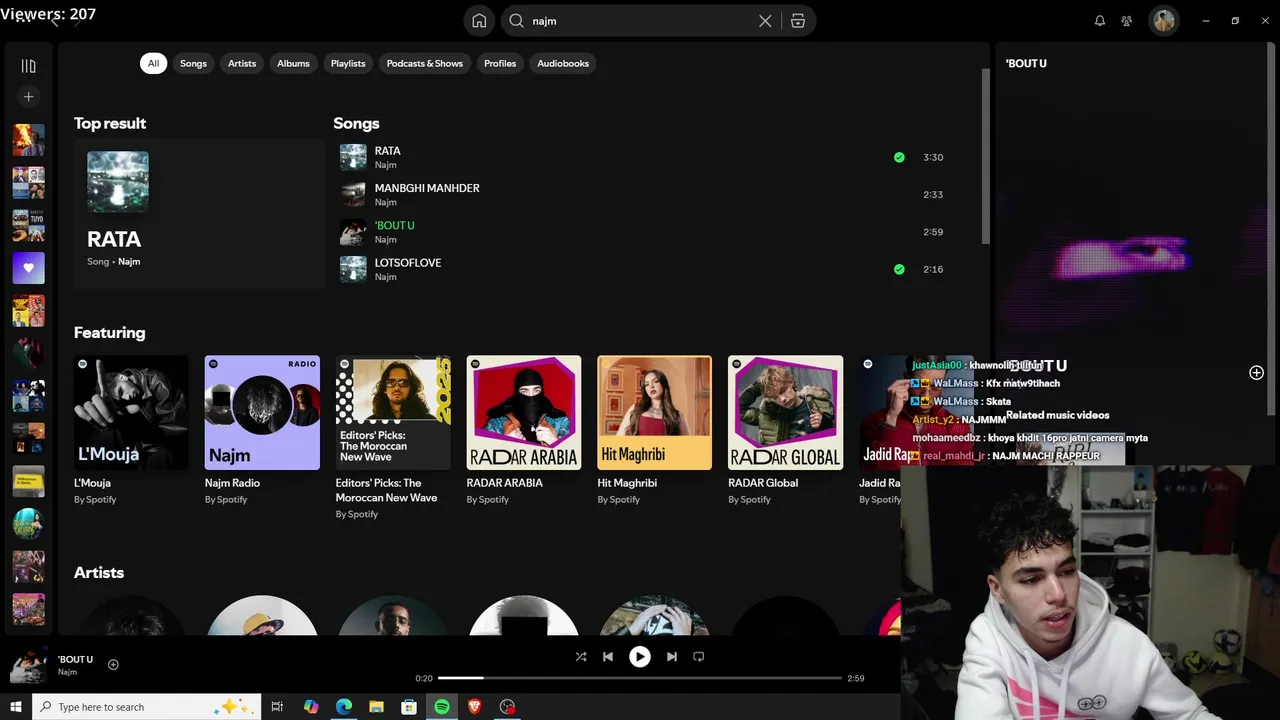Play the MANBGHI MANHDER song row
Screen dimensions: 1280x720
(x=642, y=195)
